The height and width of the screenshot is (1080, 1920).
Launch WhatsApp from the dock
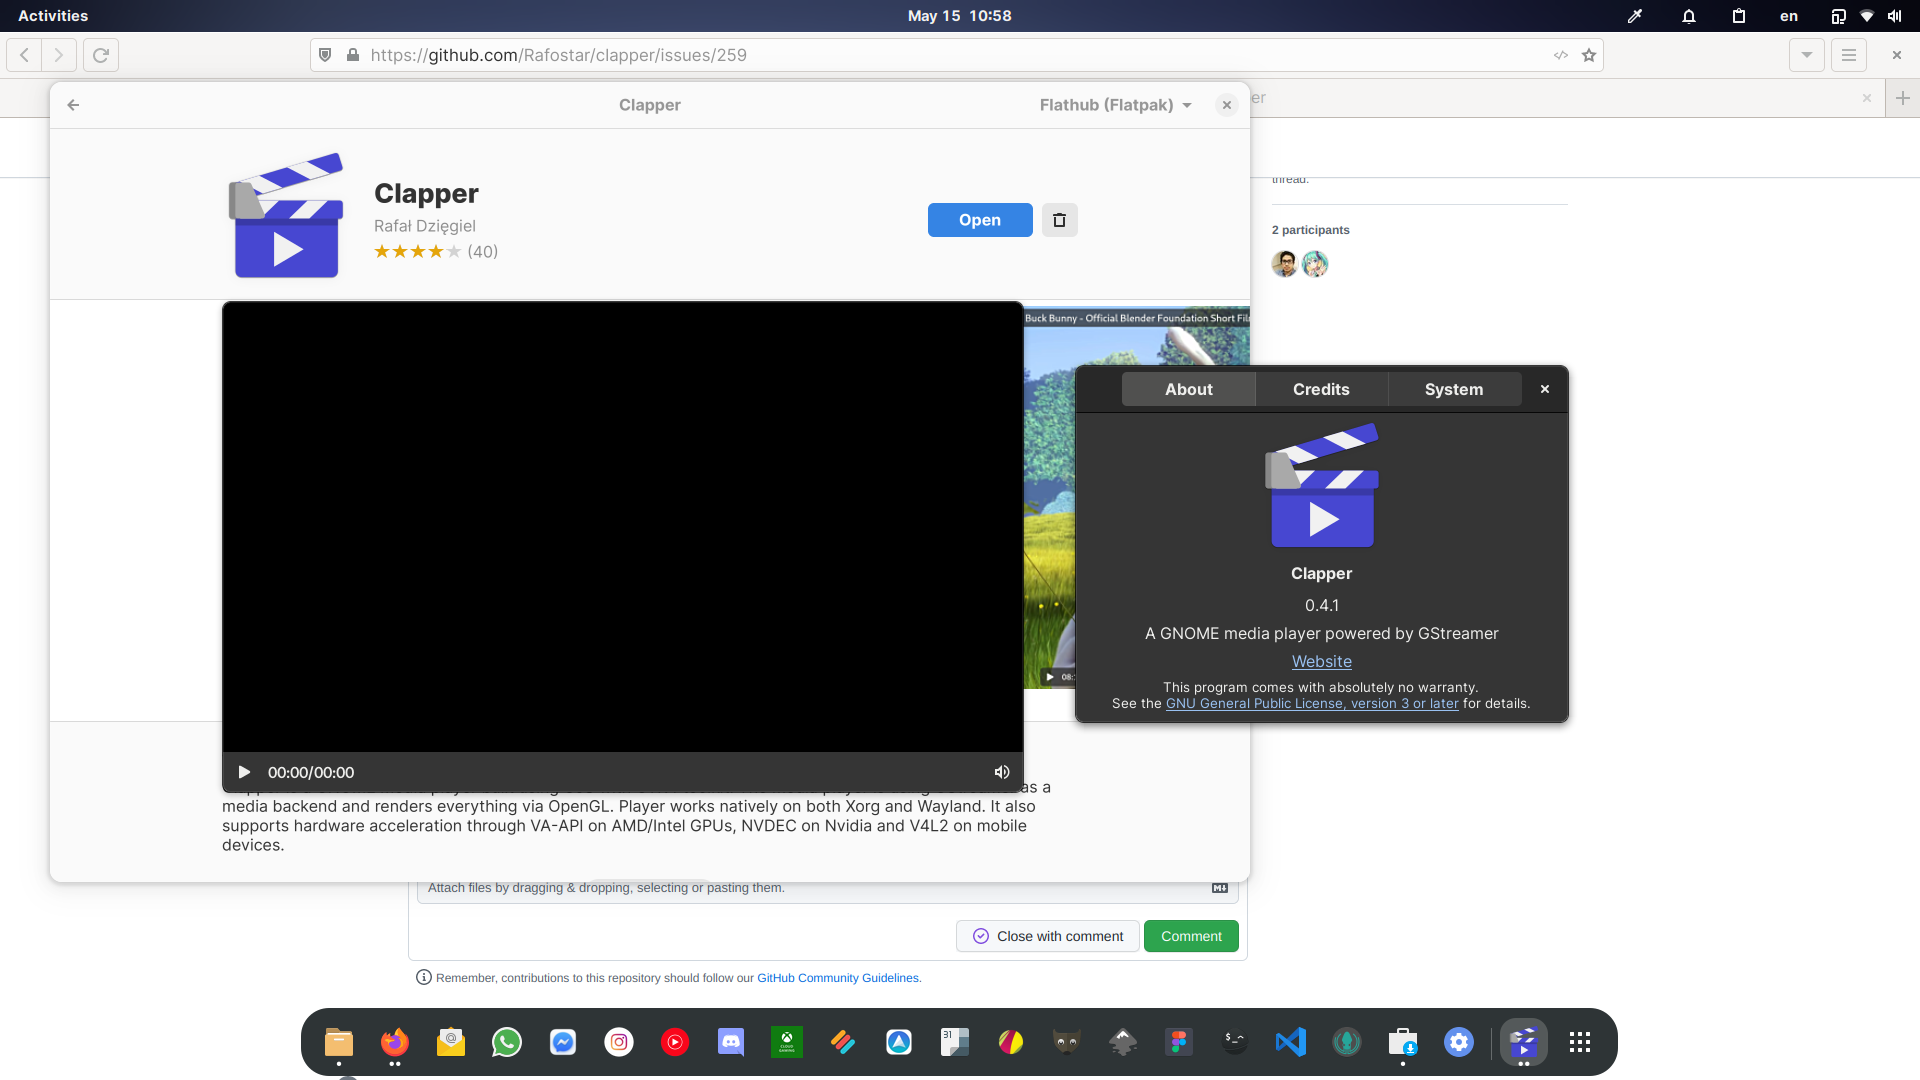507,1042
